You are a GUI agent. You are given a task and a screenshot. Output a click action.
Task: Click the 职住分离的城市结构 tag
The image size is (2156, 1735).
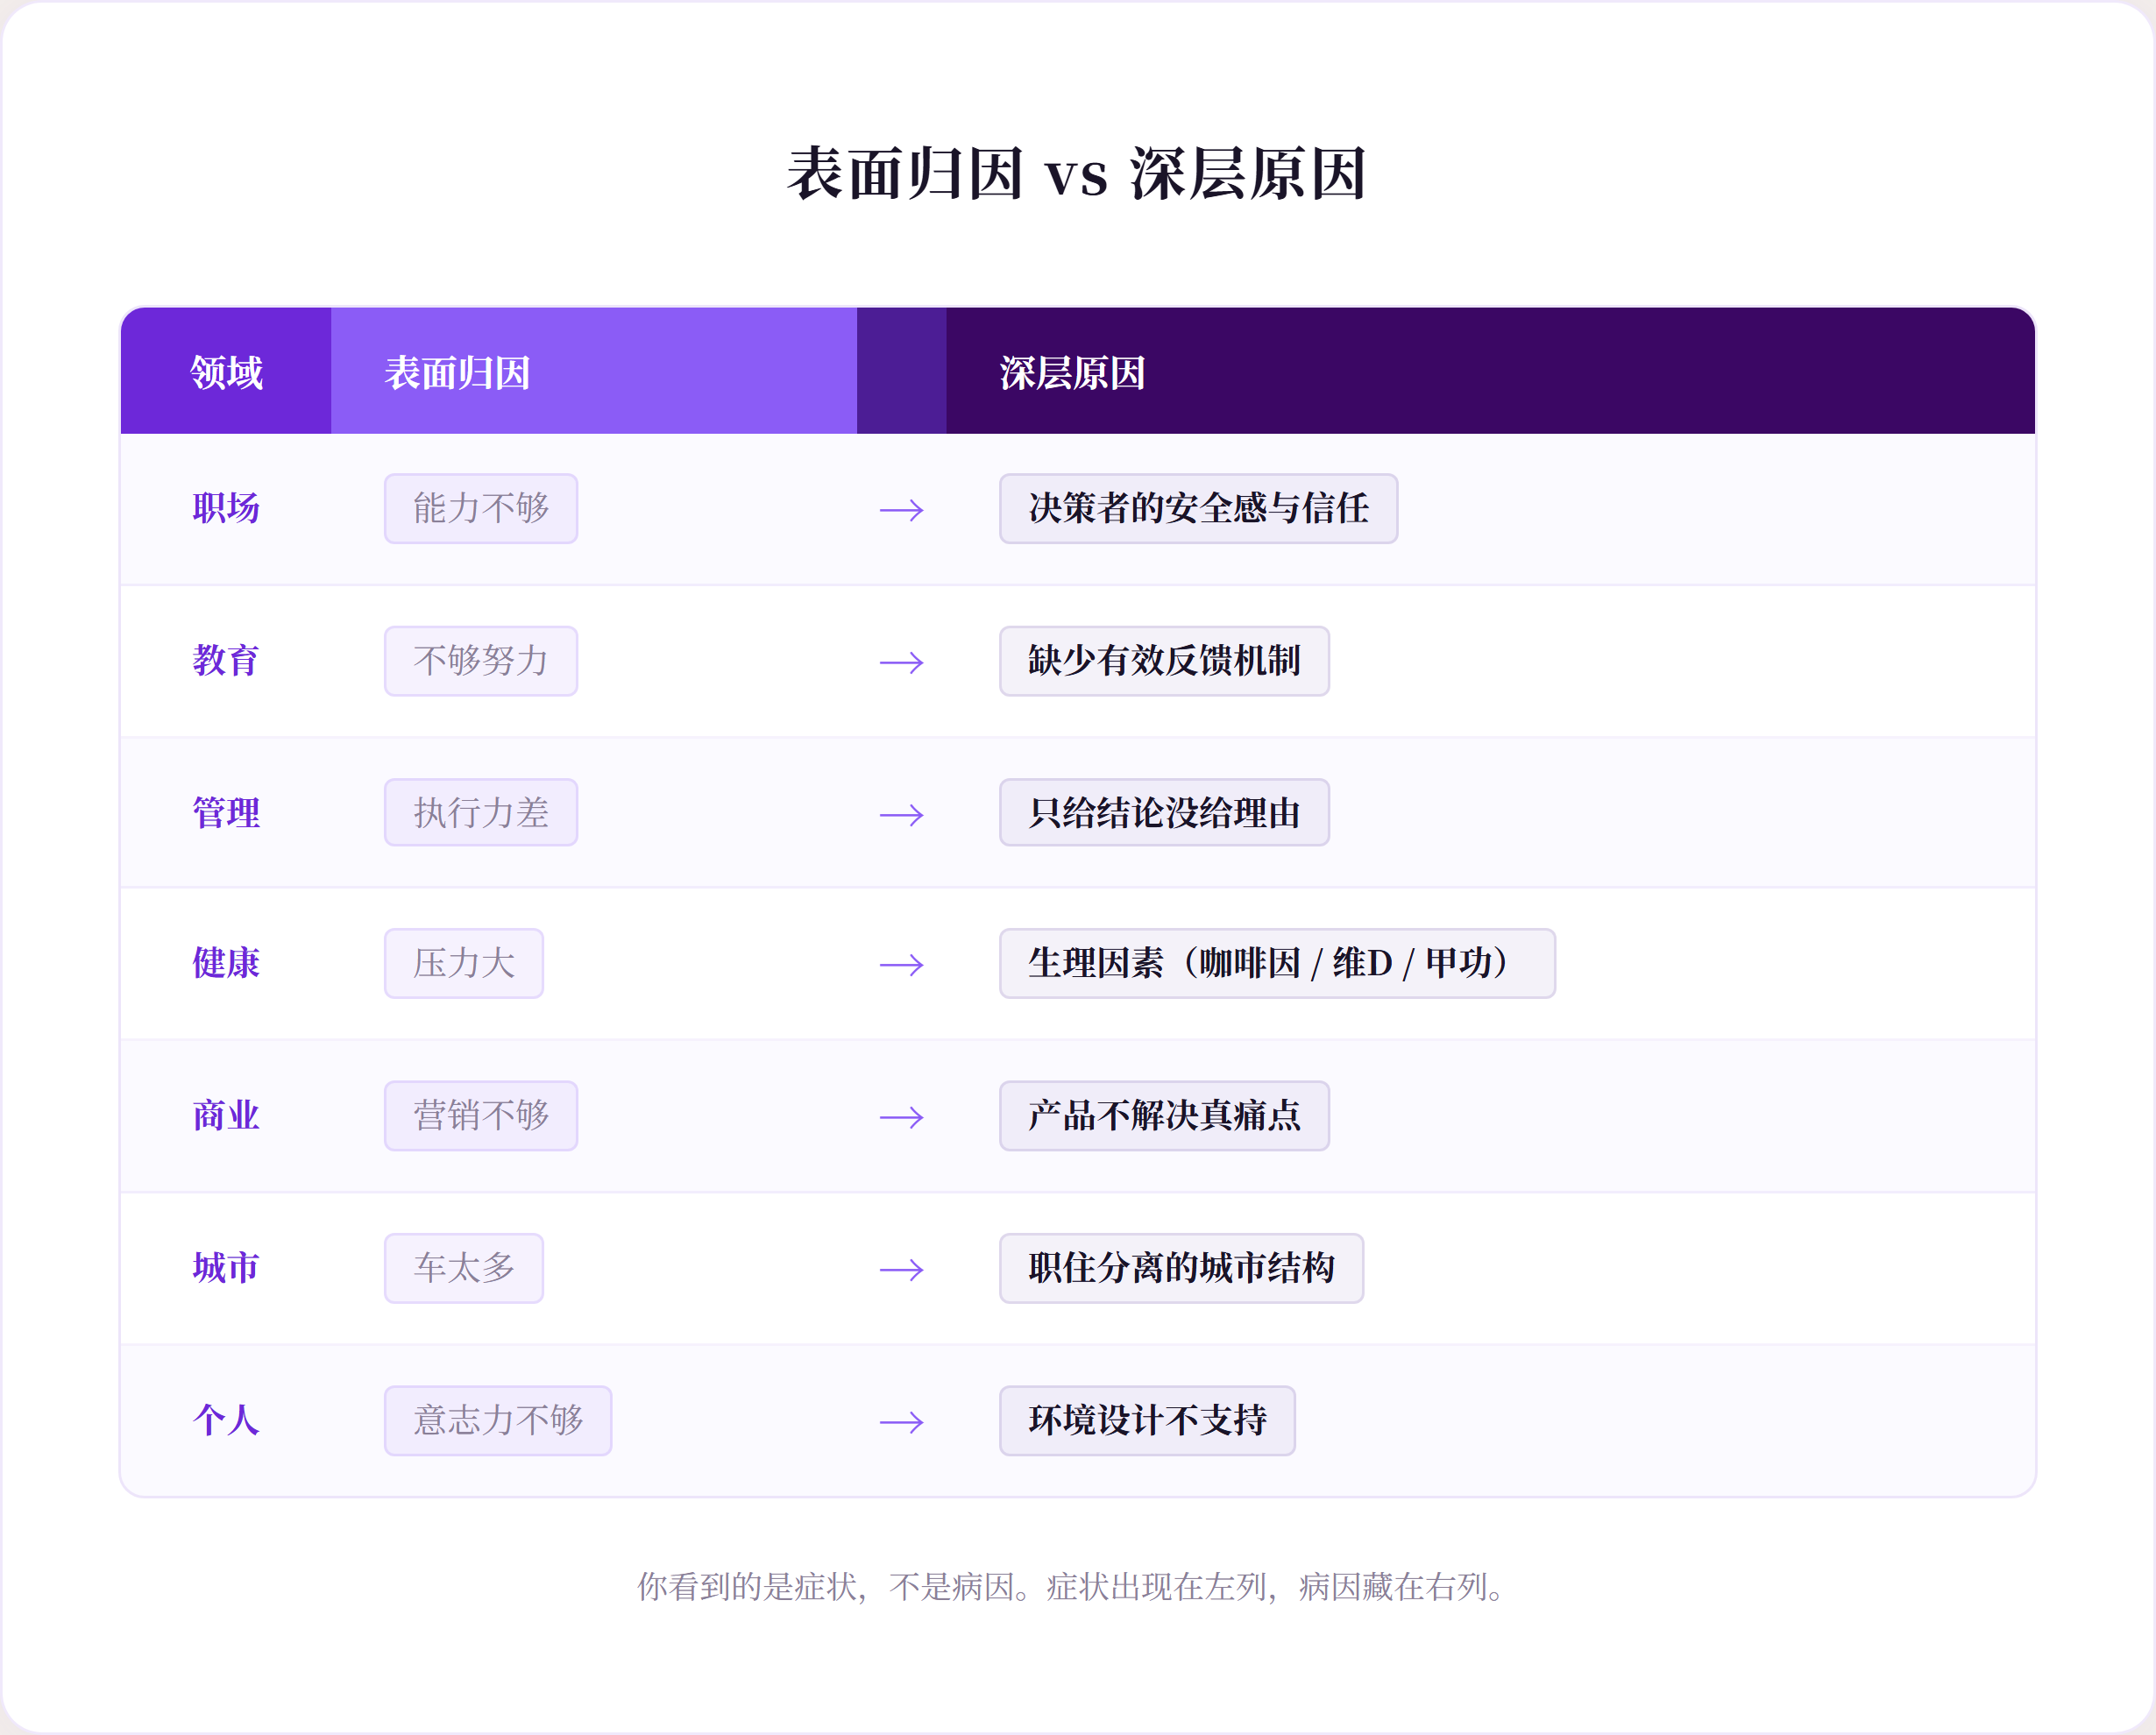point(1181,1268)
